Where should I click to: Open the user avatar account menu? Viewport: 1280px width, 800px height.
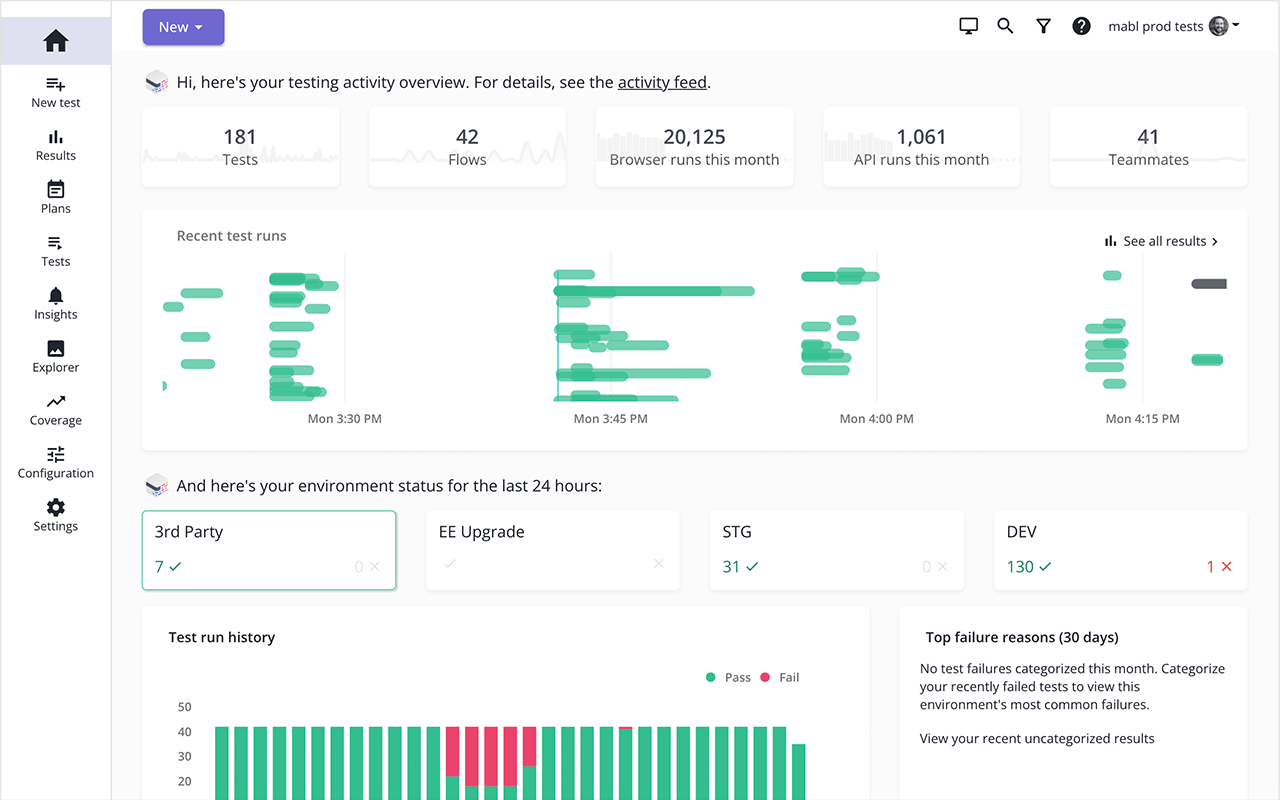click(1219, 25)
